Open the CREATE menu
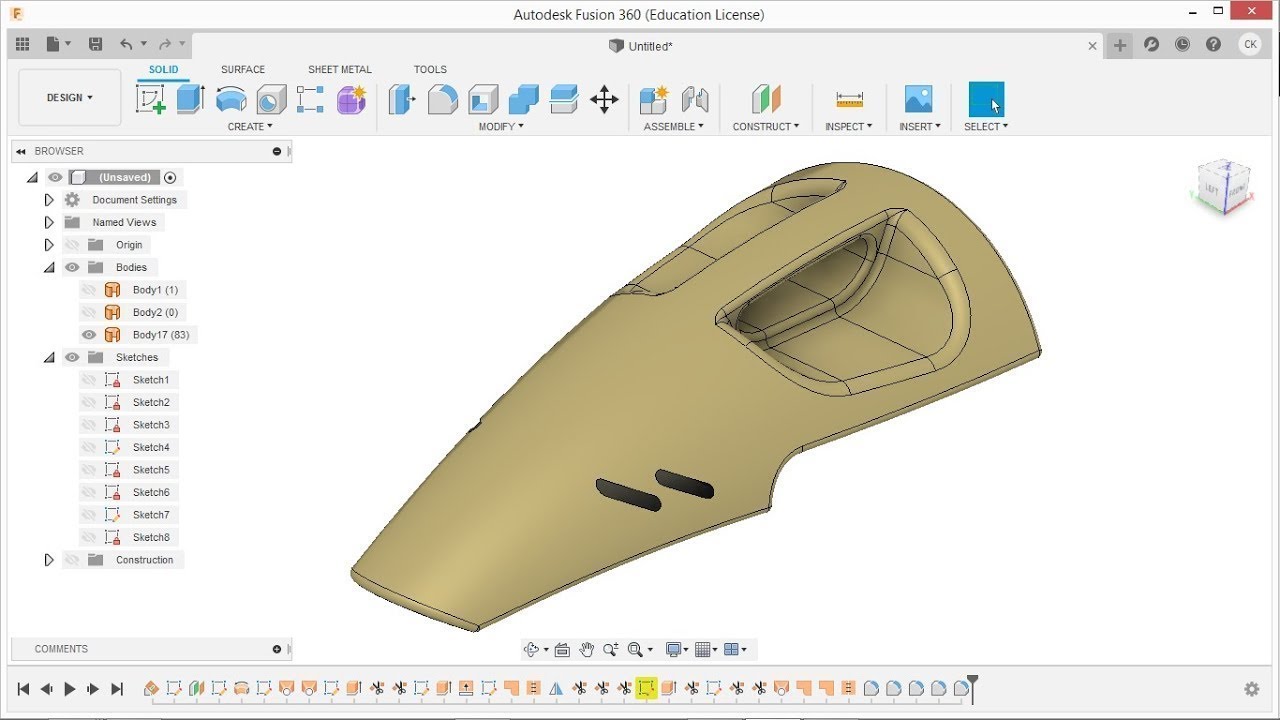 pyautogui.click(x=250, y=127)
